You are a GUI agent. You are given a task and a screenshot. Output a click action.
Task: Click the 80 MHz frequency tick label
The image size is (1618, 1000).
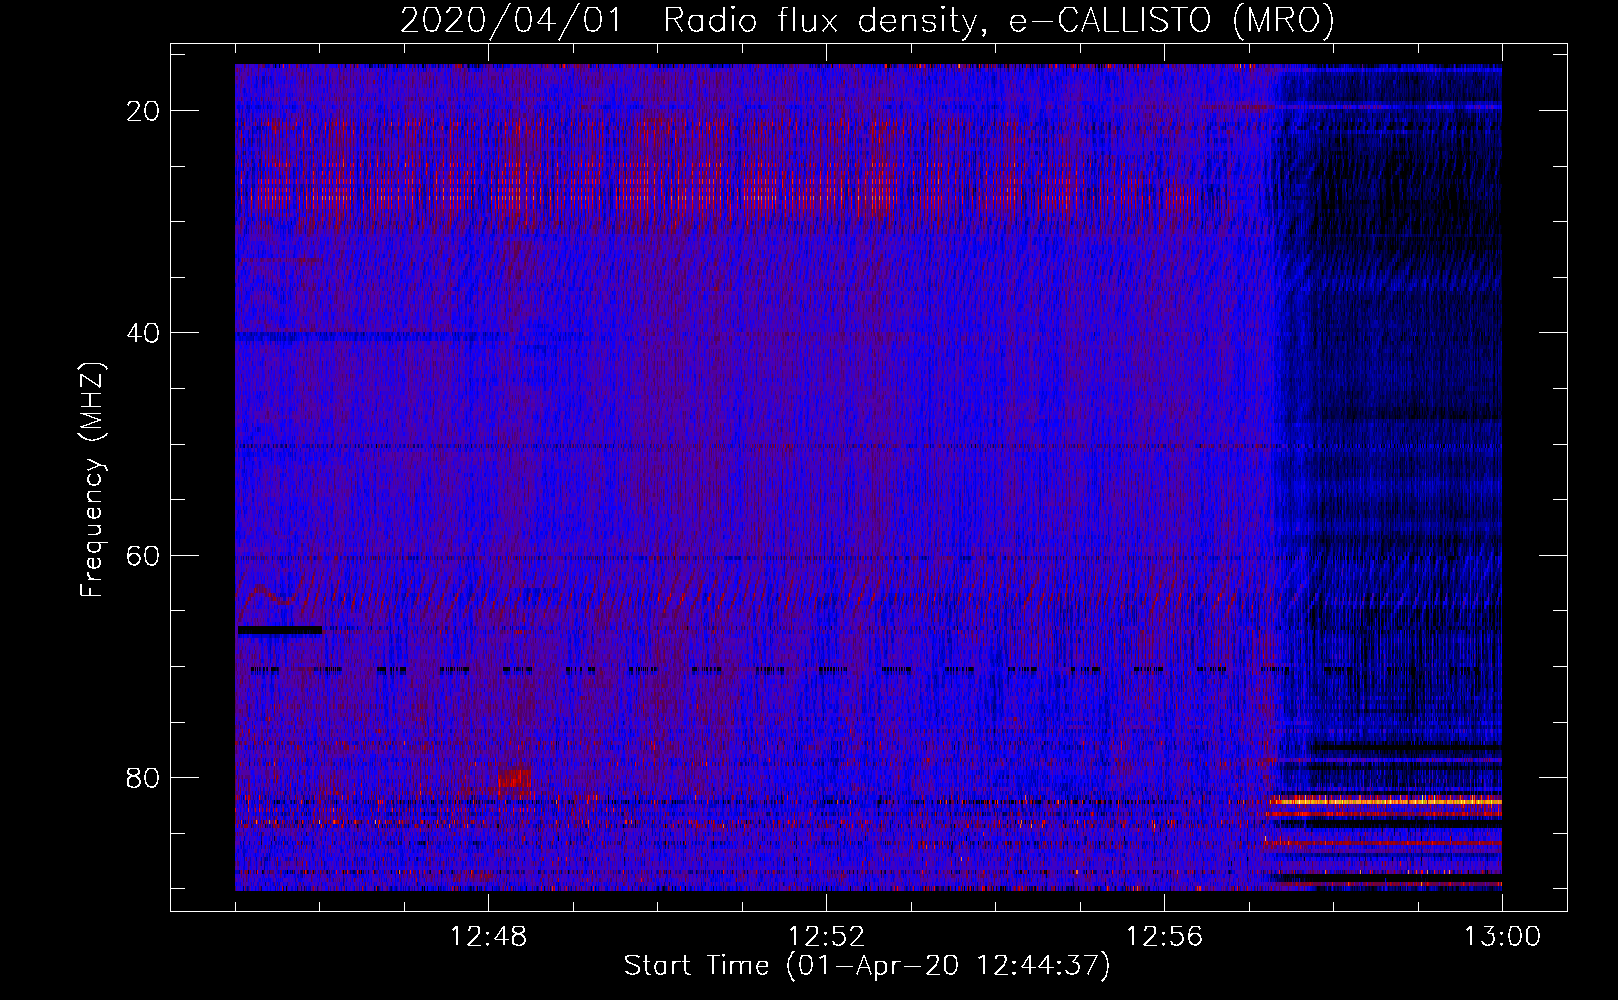pos(143,778)
